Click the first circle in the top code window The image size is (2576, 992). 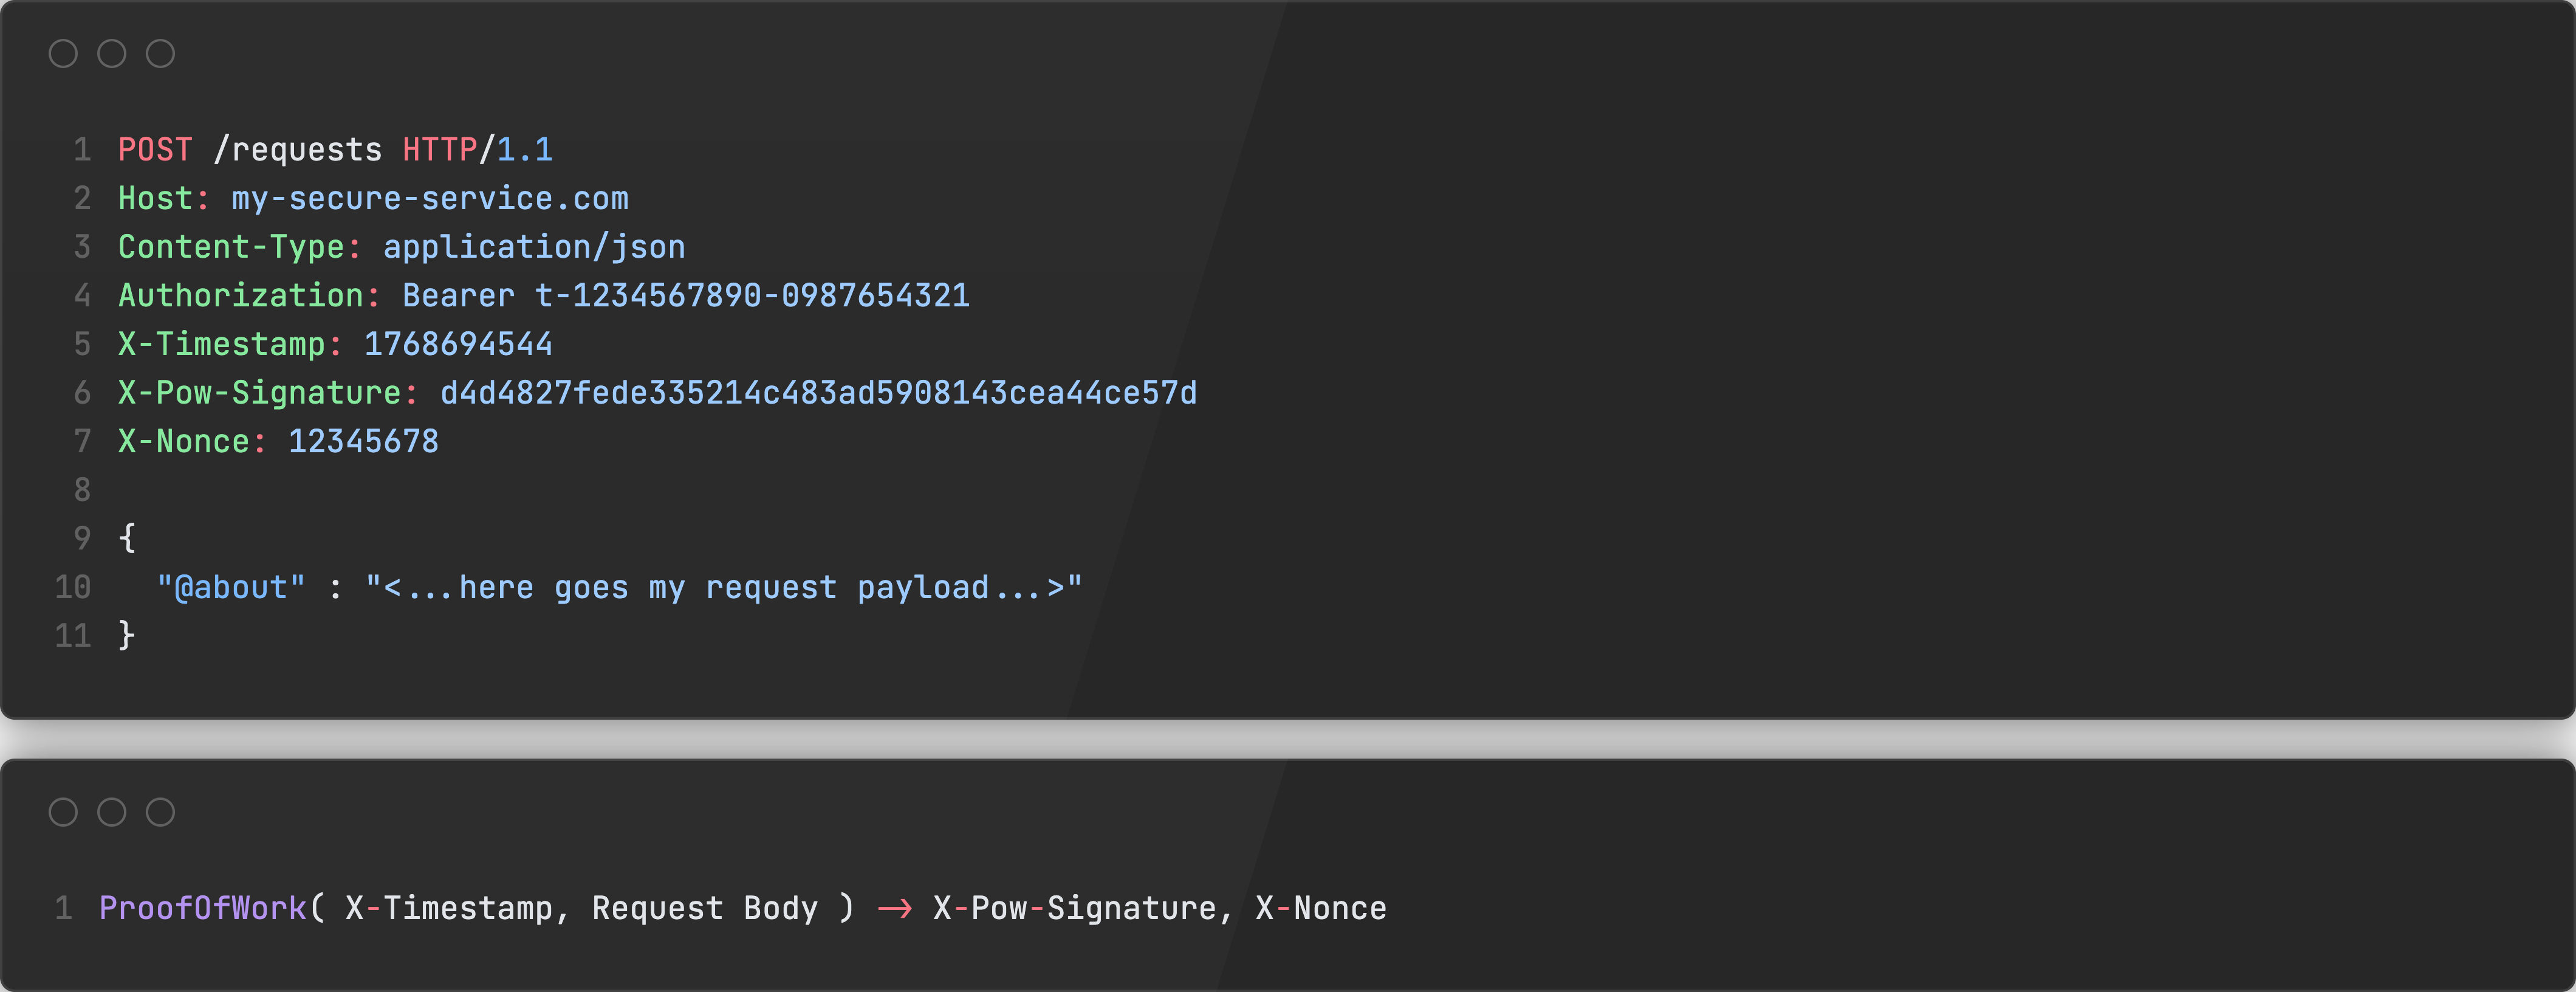click(x=63, y=54)
